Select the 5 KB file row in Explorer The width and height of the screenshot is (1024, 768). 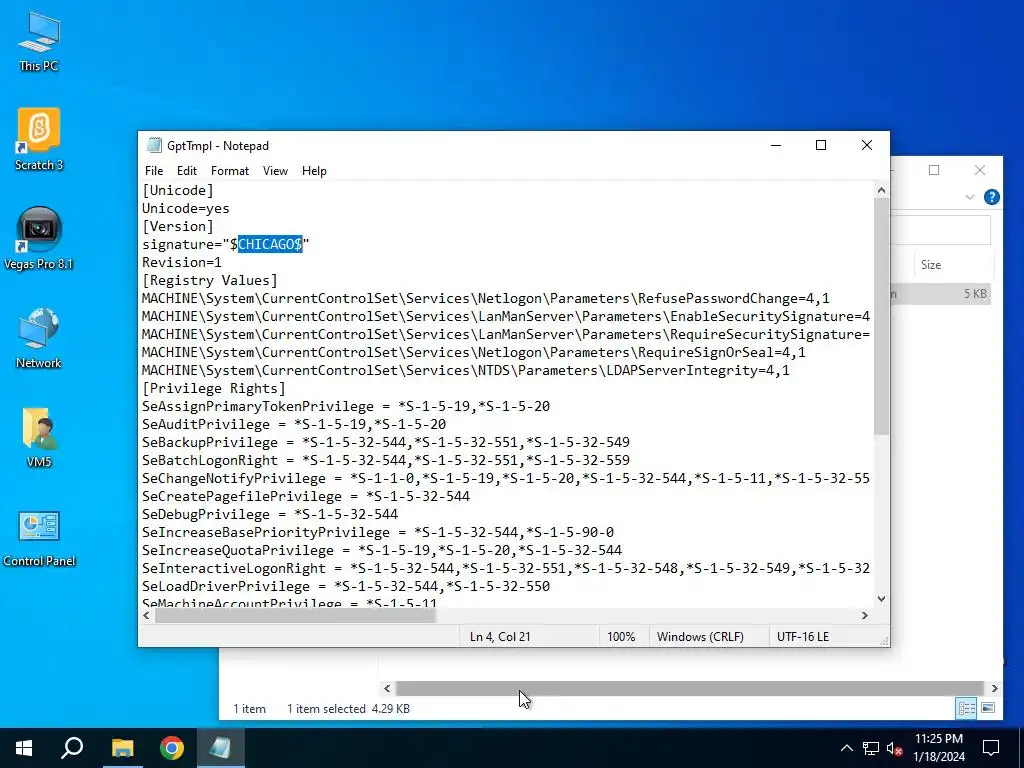(x=940, y=294)
